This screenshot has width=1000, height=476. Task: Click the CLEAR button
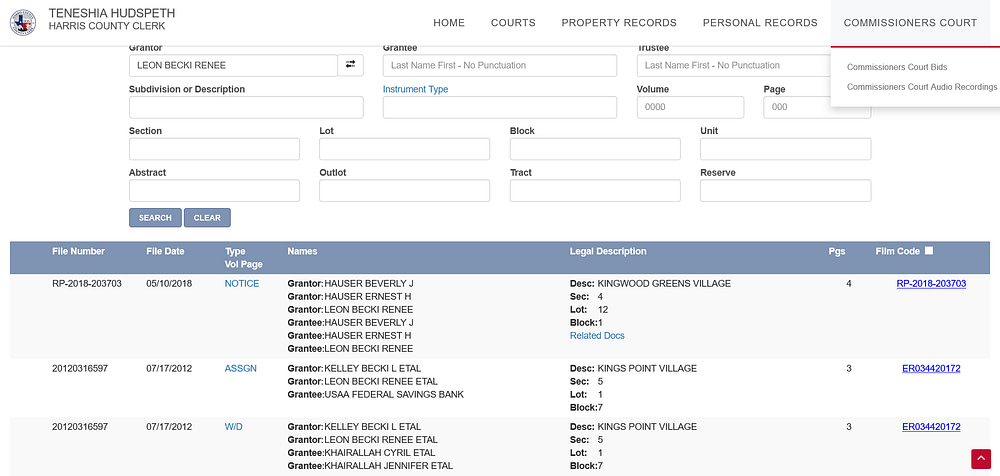(207, 218)
